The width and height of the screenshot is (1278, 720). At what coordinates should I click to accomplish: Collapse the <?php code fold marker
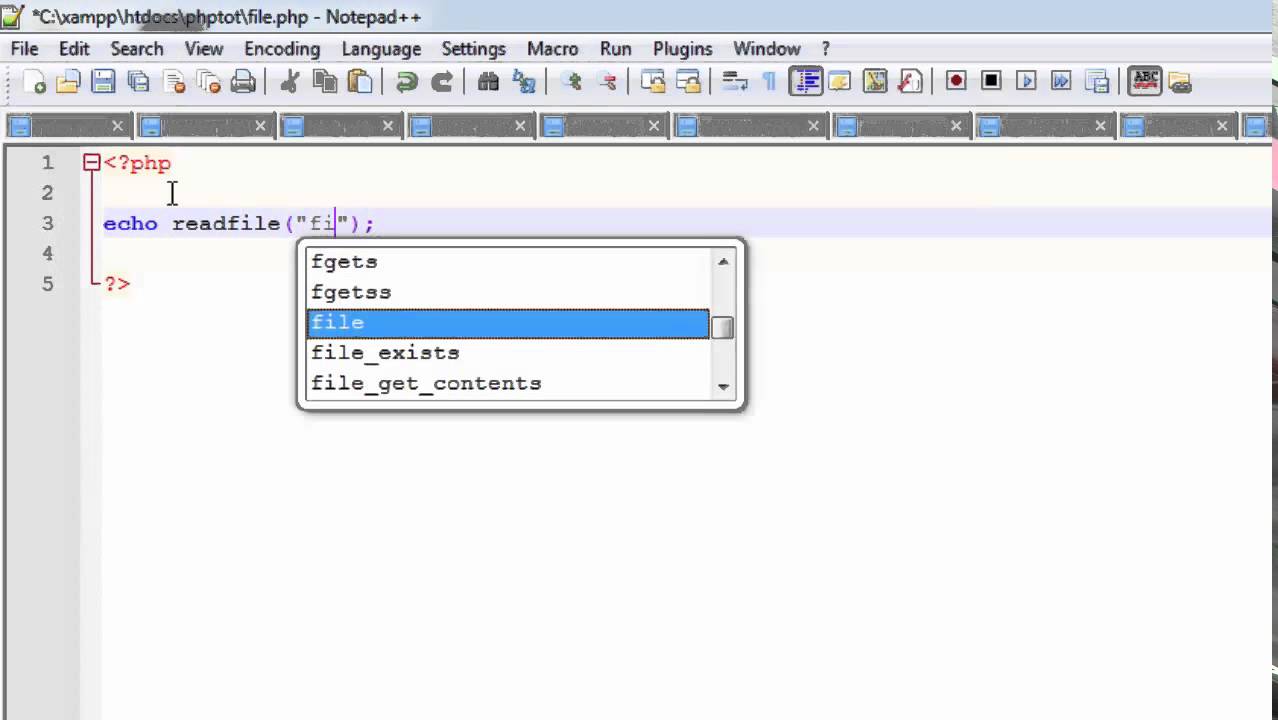pyautogui.click(x=92, y=162)
